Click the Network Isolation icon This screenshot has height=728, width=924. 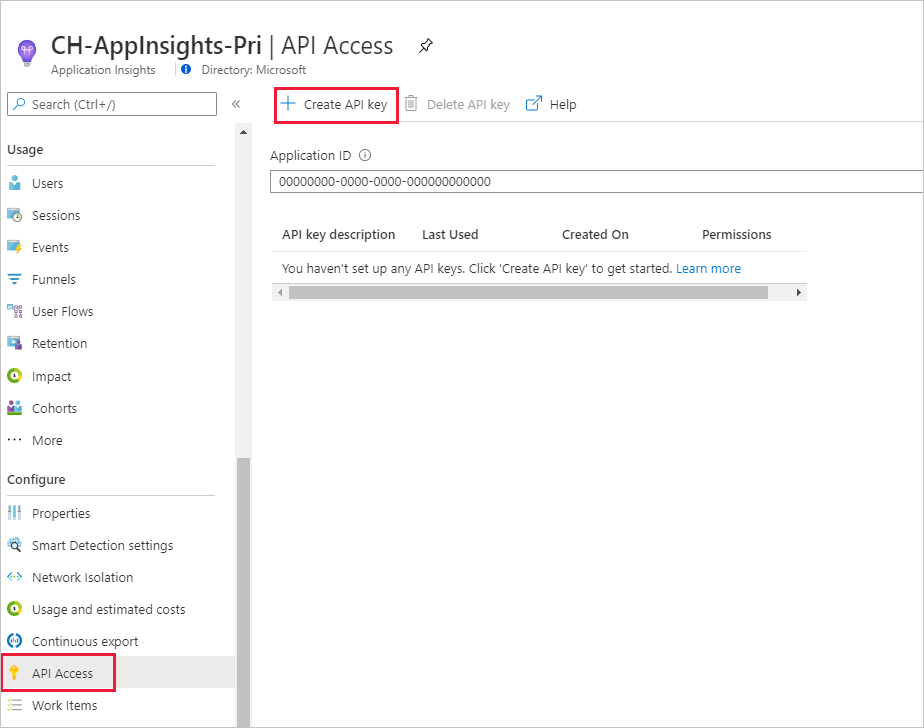(15, 577)
